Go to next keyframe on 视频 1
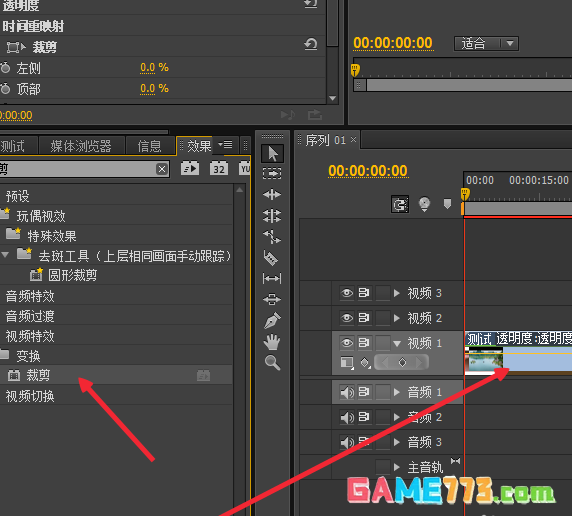This screenshot has width=572, height=516. [419, 362]
